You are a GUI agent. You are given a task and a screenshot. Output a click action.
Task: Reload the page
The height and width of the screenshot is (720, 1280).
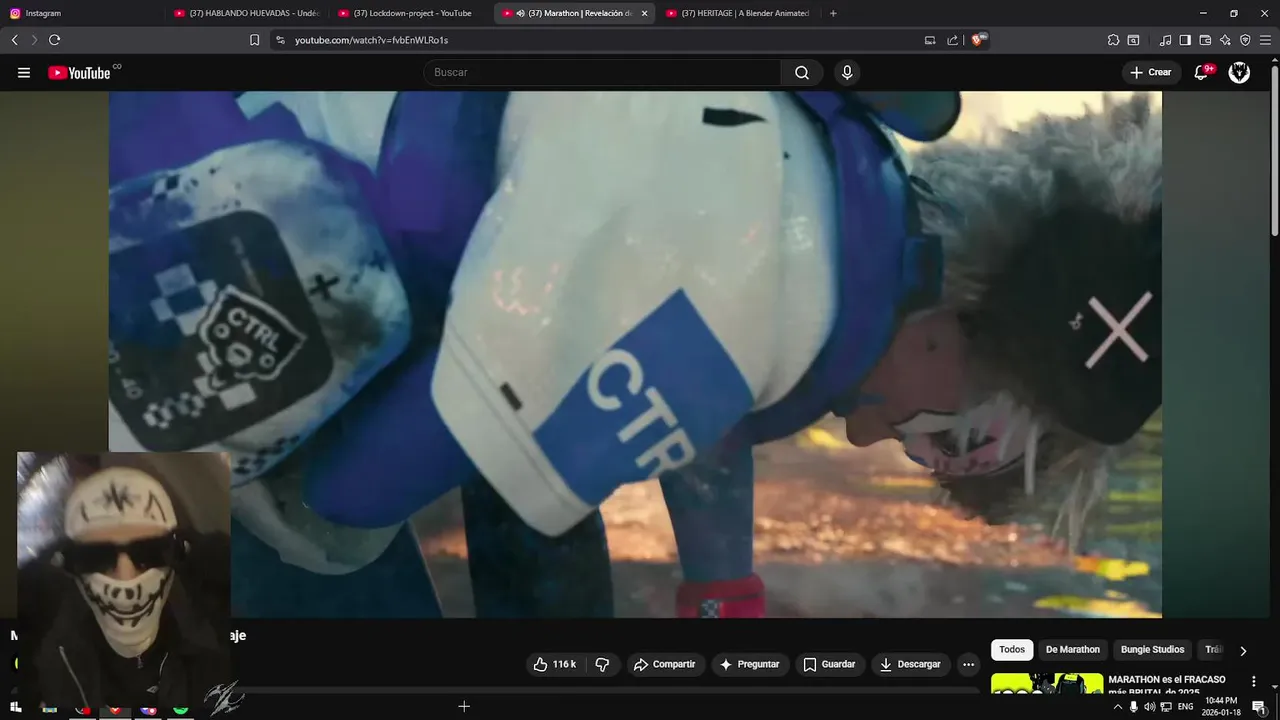point(54,40)
